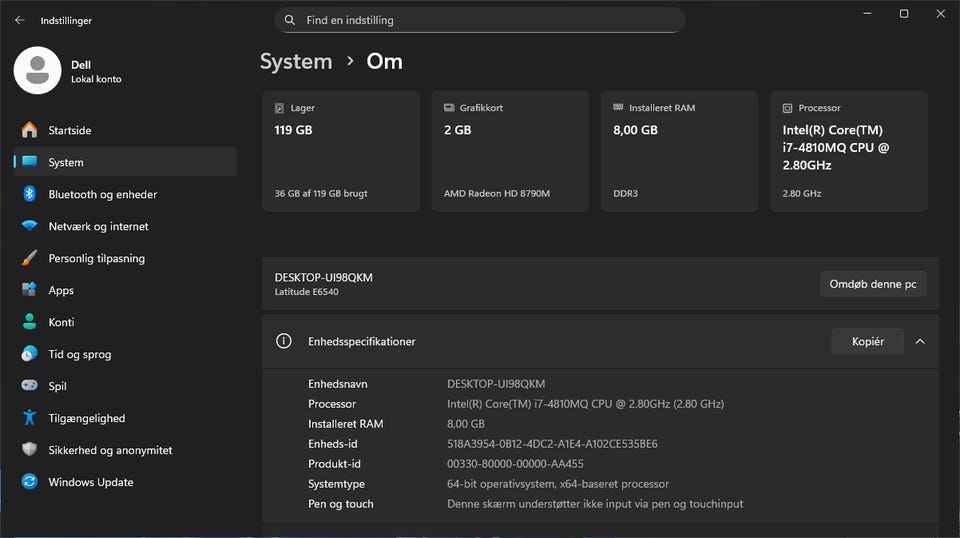
Task: Open the Spil settings category
Action: [x=57, y=386]
